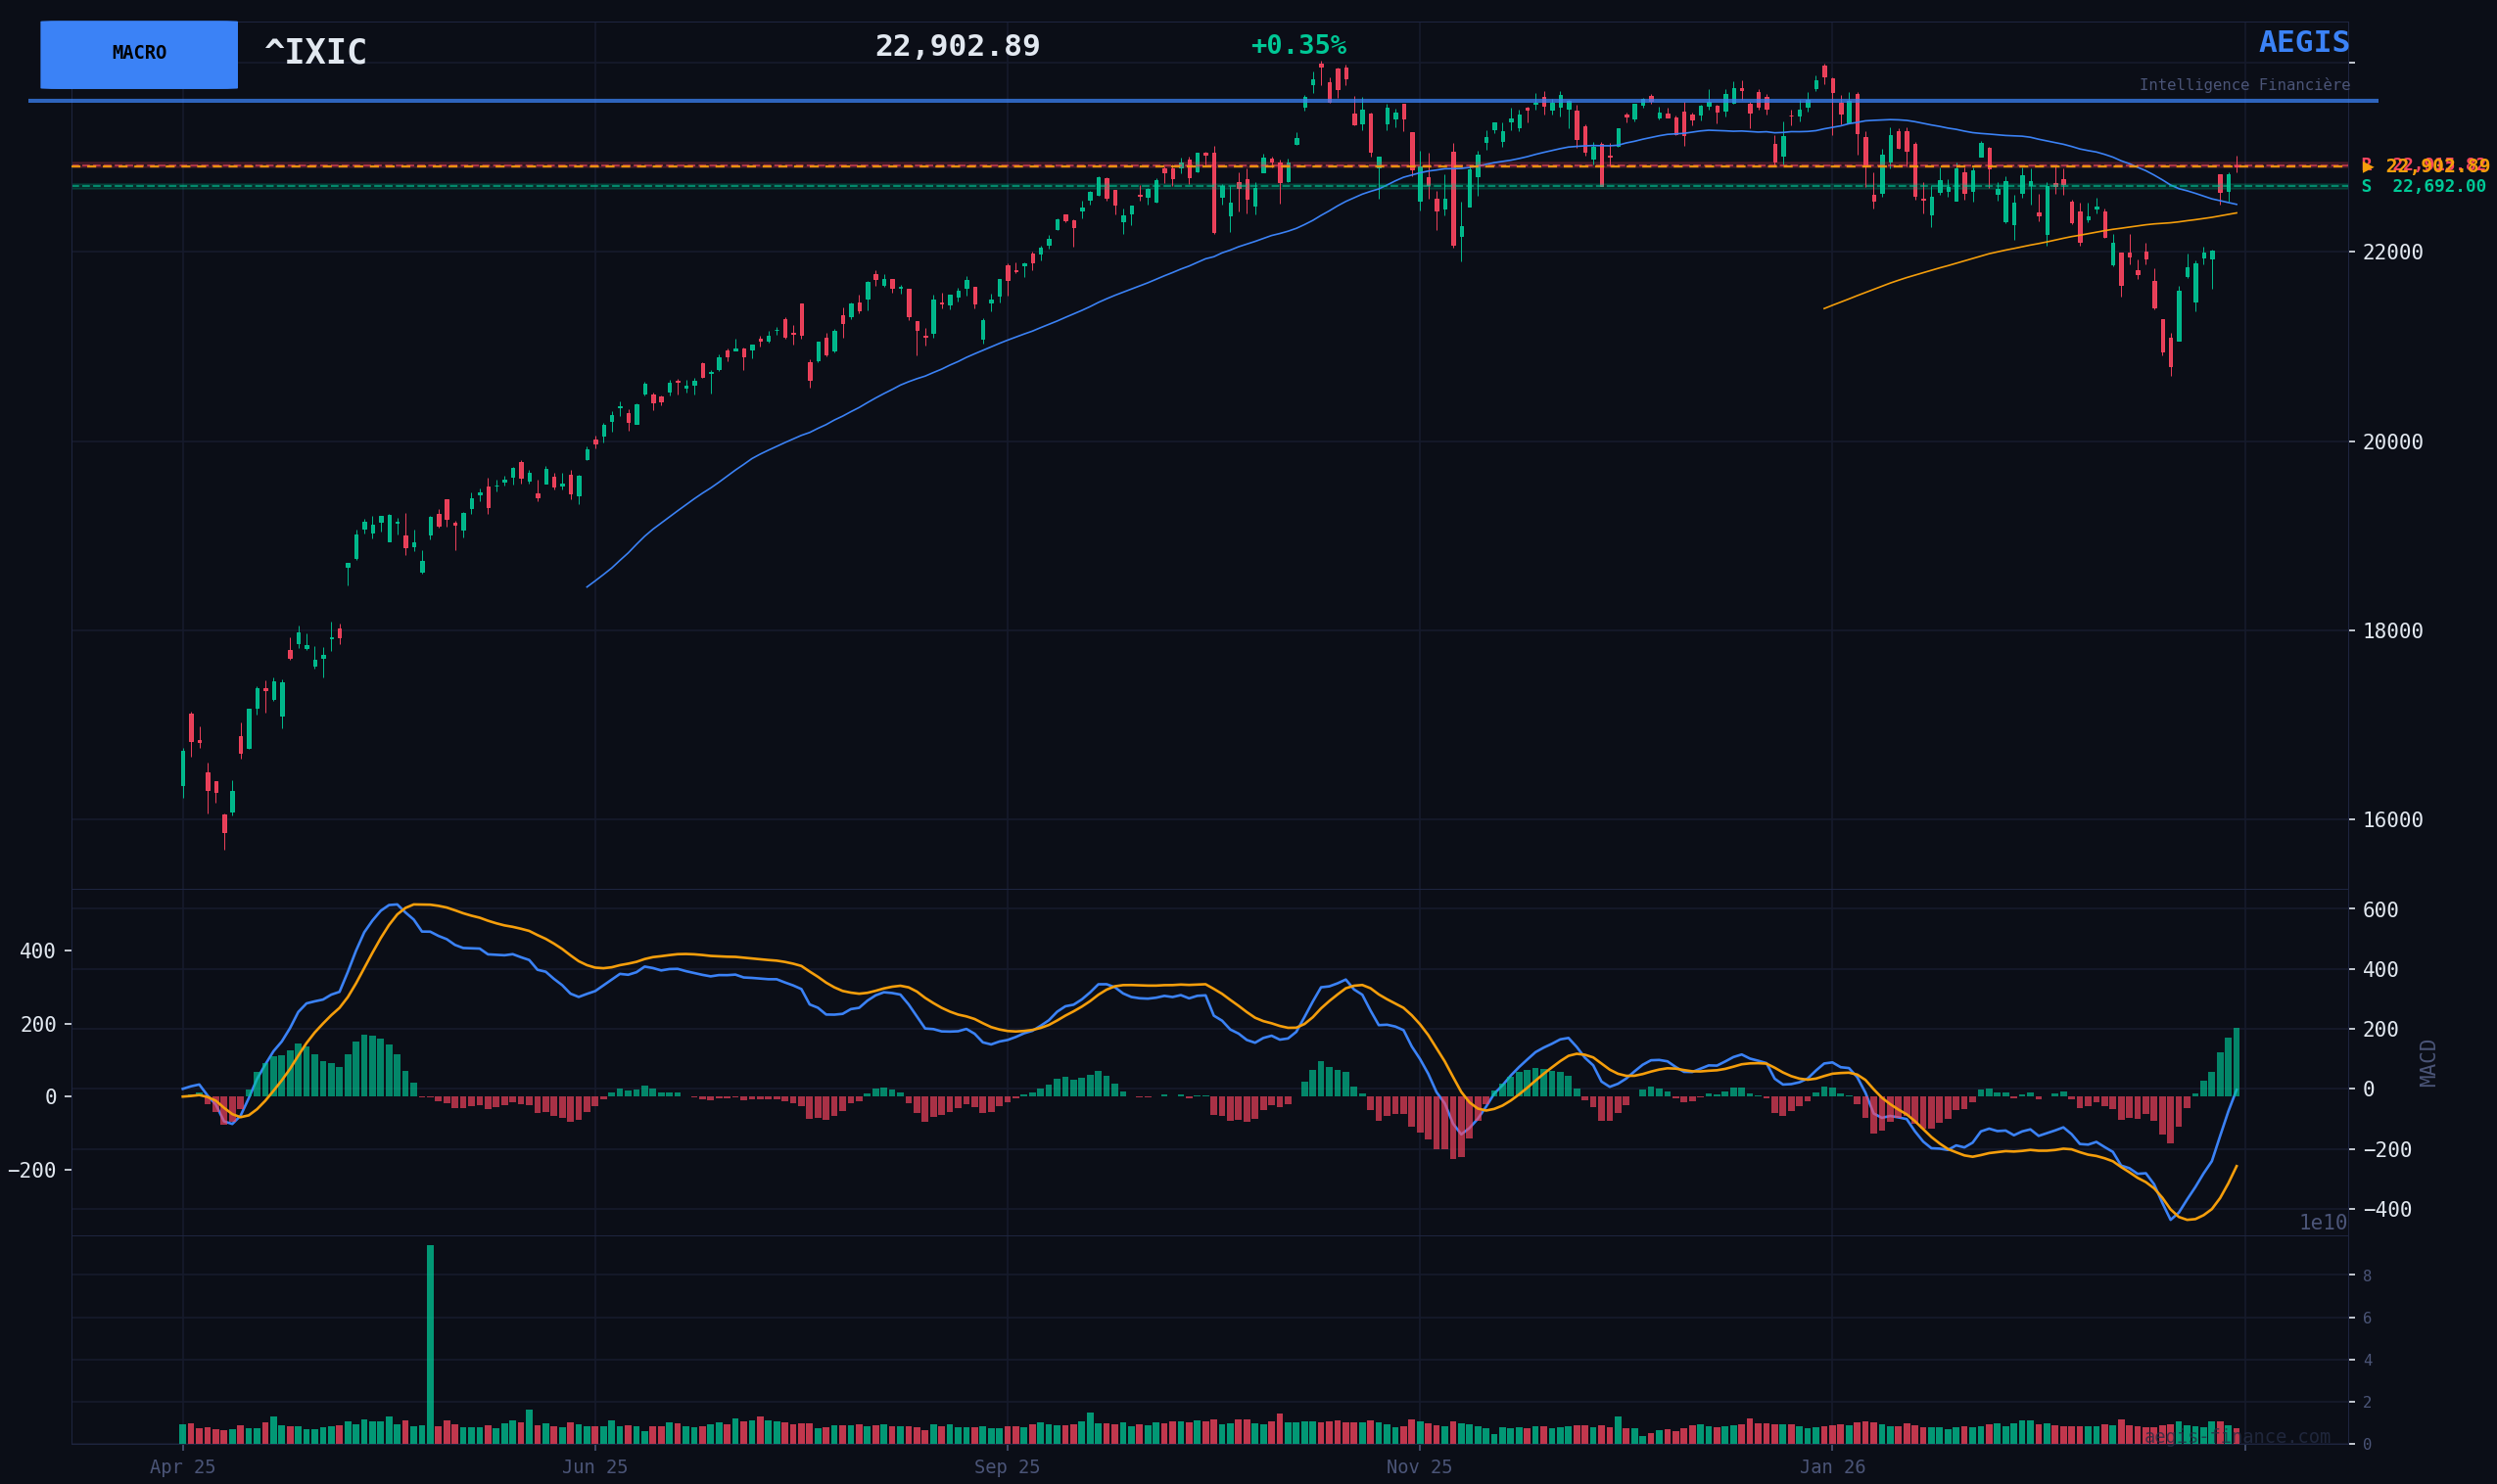Click the 22,902.89 header price
This screenshot has height=1484, width=2497.
[x=957, y=47]
